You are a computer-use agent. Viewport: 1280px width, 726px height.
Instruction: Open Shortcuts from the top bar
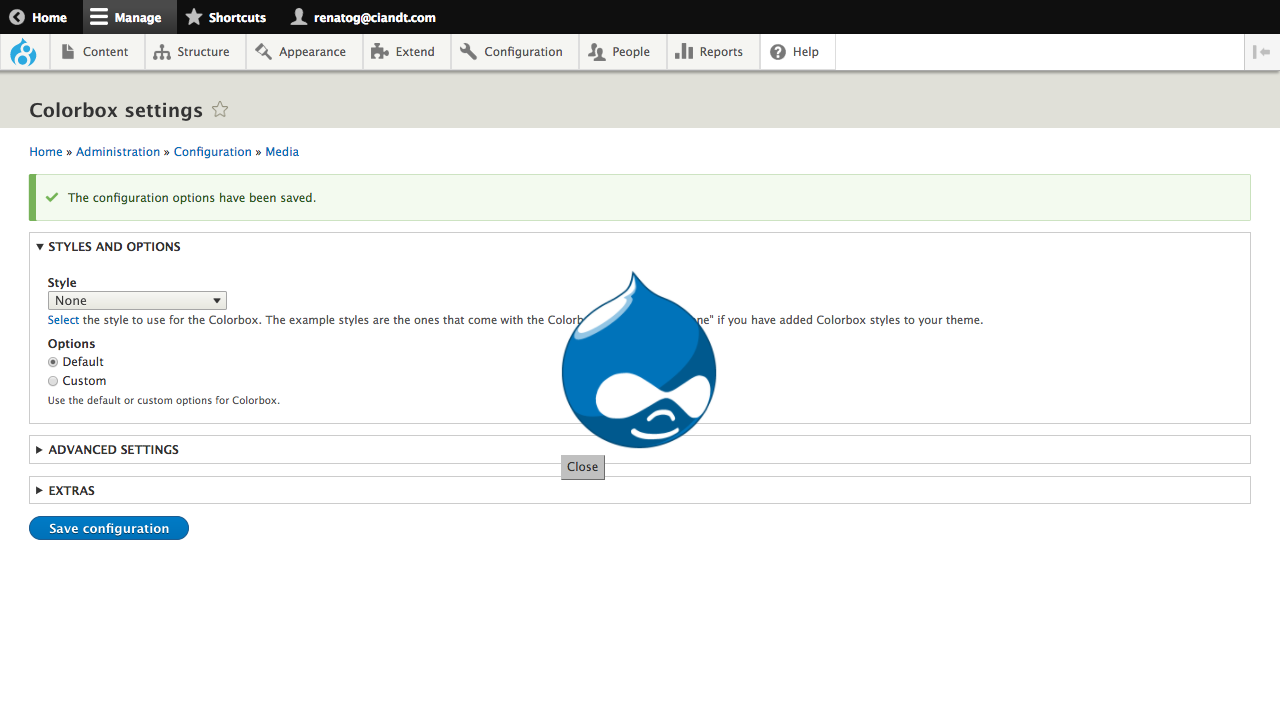(226, 17)
